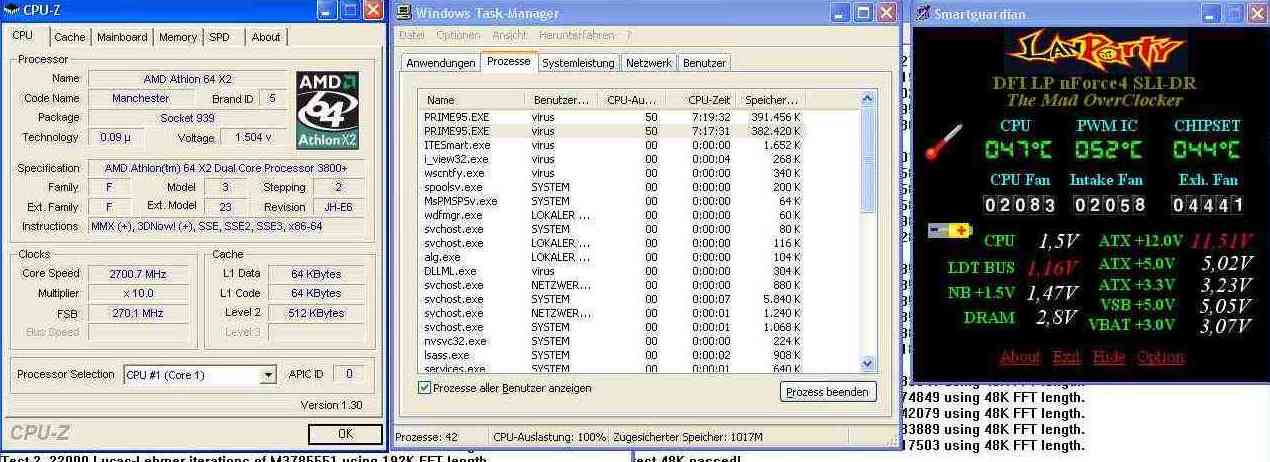Select the SPD tab in CPU-Z
The image size is (1270, 462).
[219, 37]
